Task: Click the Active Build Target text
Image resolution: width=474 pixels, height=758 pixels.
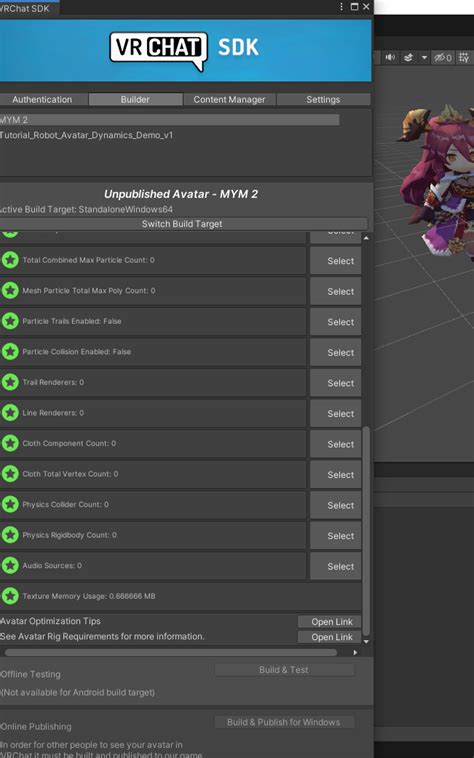Action: [86, 209]
